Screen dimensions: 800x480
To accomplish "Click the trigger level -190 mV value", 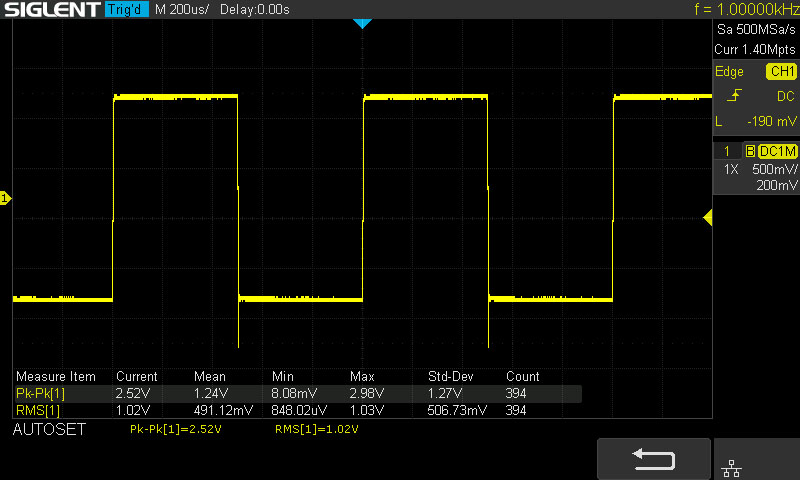I will pos(772,121).
